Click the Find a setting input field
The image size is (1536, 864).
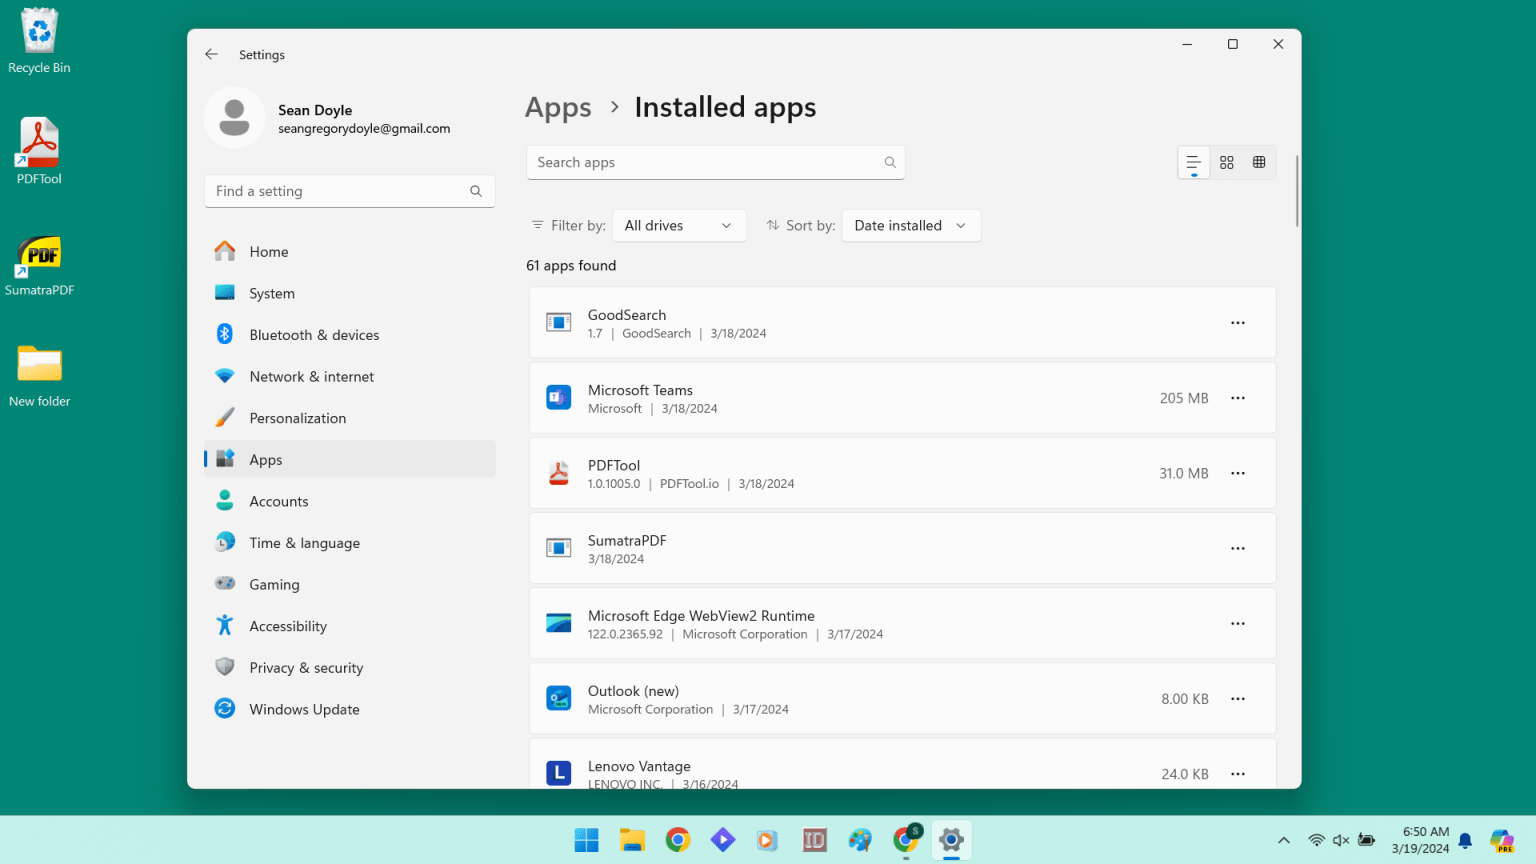350,191
